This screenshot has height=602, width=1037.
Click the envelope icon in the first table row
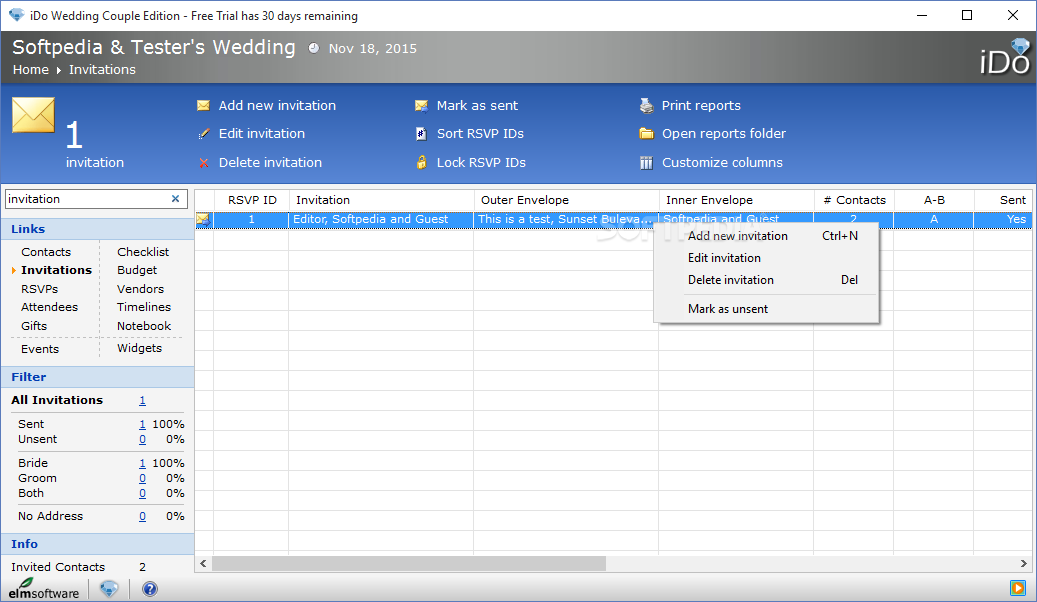point(204,220)
